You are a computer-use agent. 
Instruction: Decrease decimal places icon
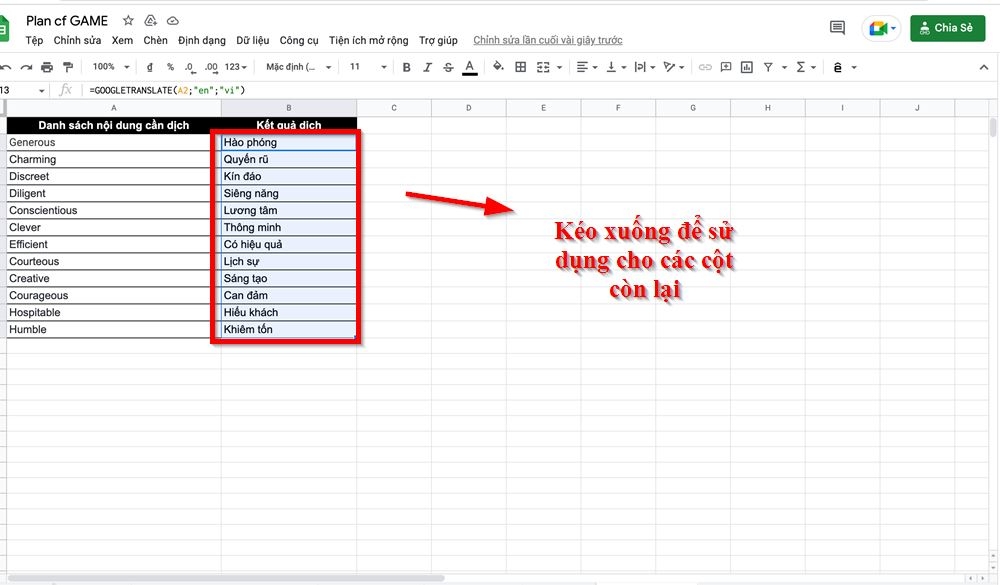pos(190,67)
